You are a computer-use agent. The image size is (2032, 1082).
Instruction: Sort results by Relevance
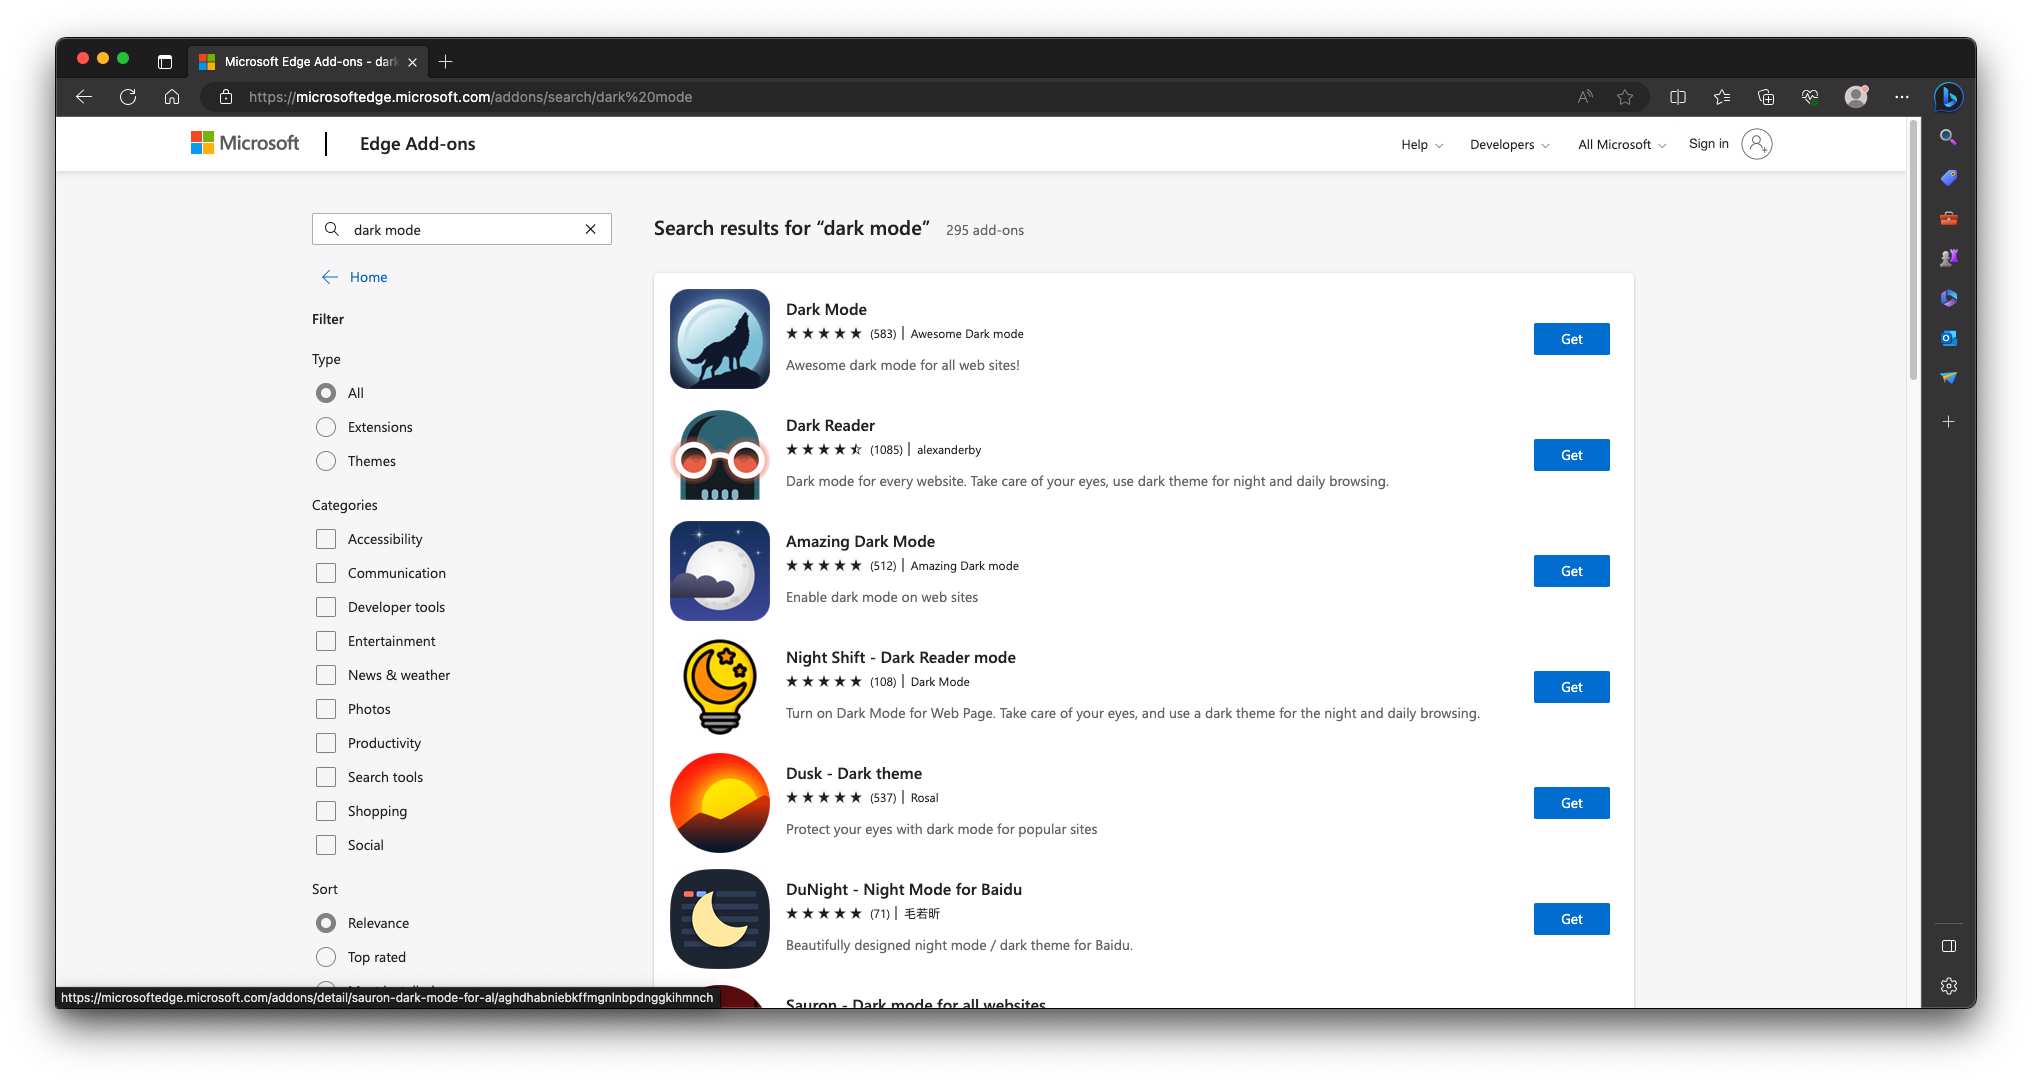[x=326, y=923]
